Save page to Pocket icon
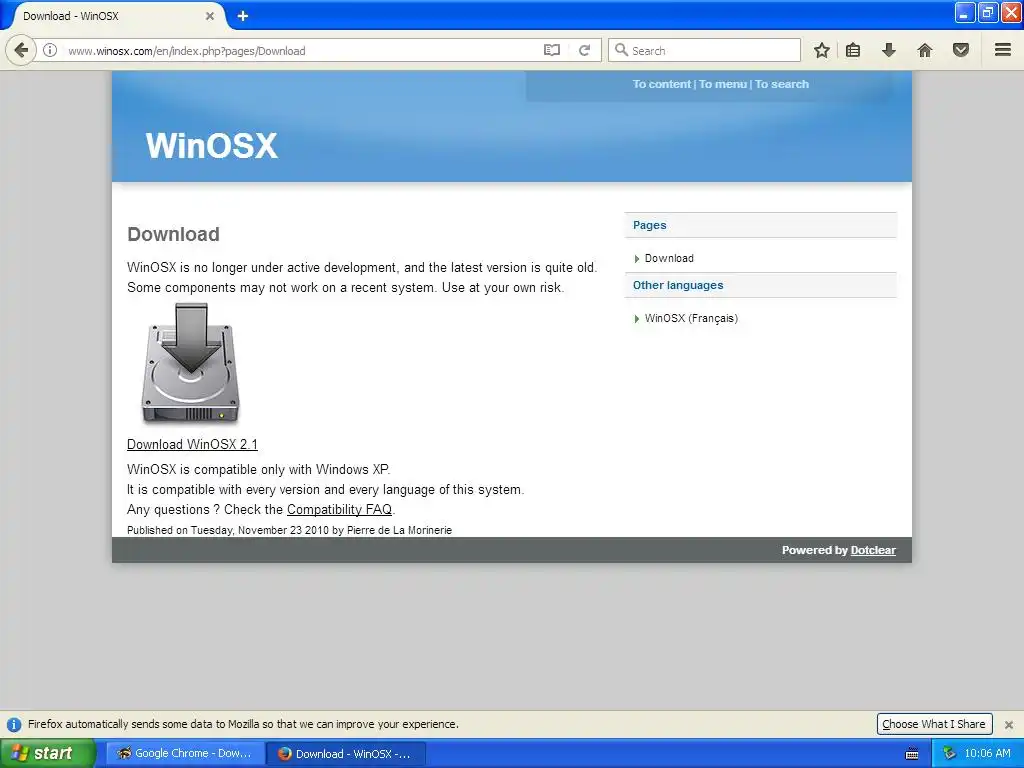Image resolution: width=1024 pixels, height=768 pixels. [961, 50]
